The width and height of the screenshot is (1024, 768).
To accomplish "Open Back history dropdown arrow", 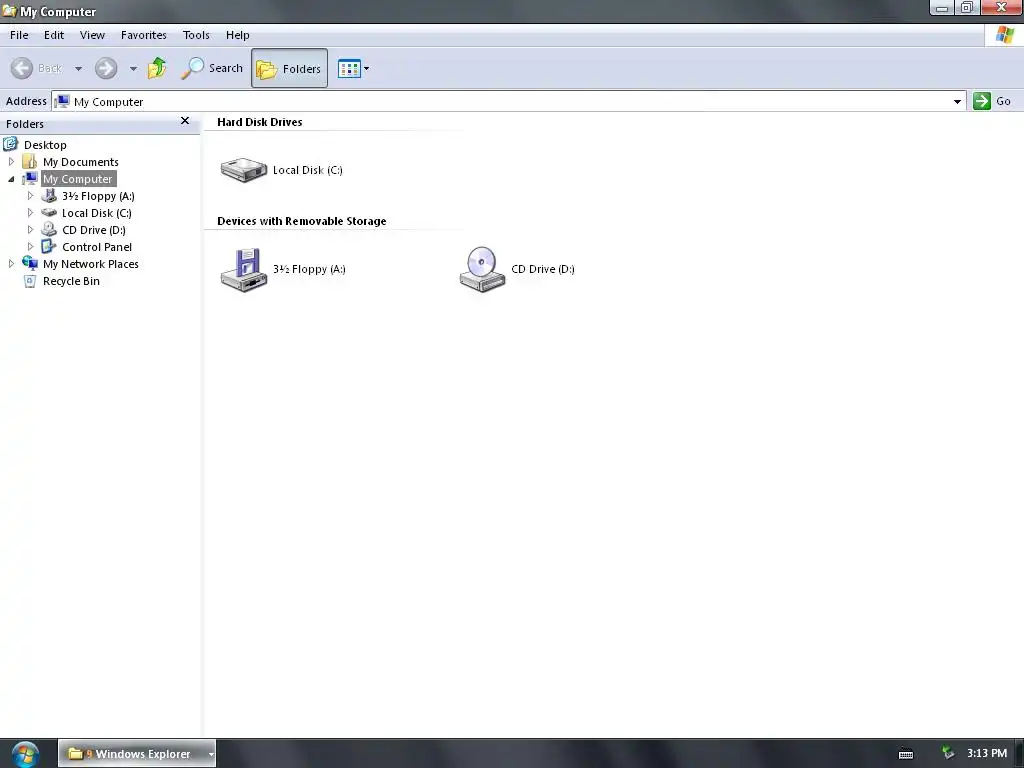I will coord(78,68).
